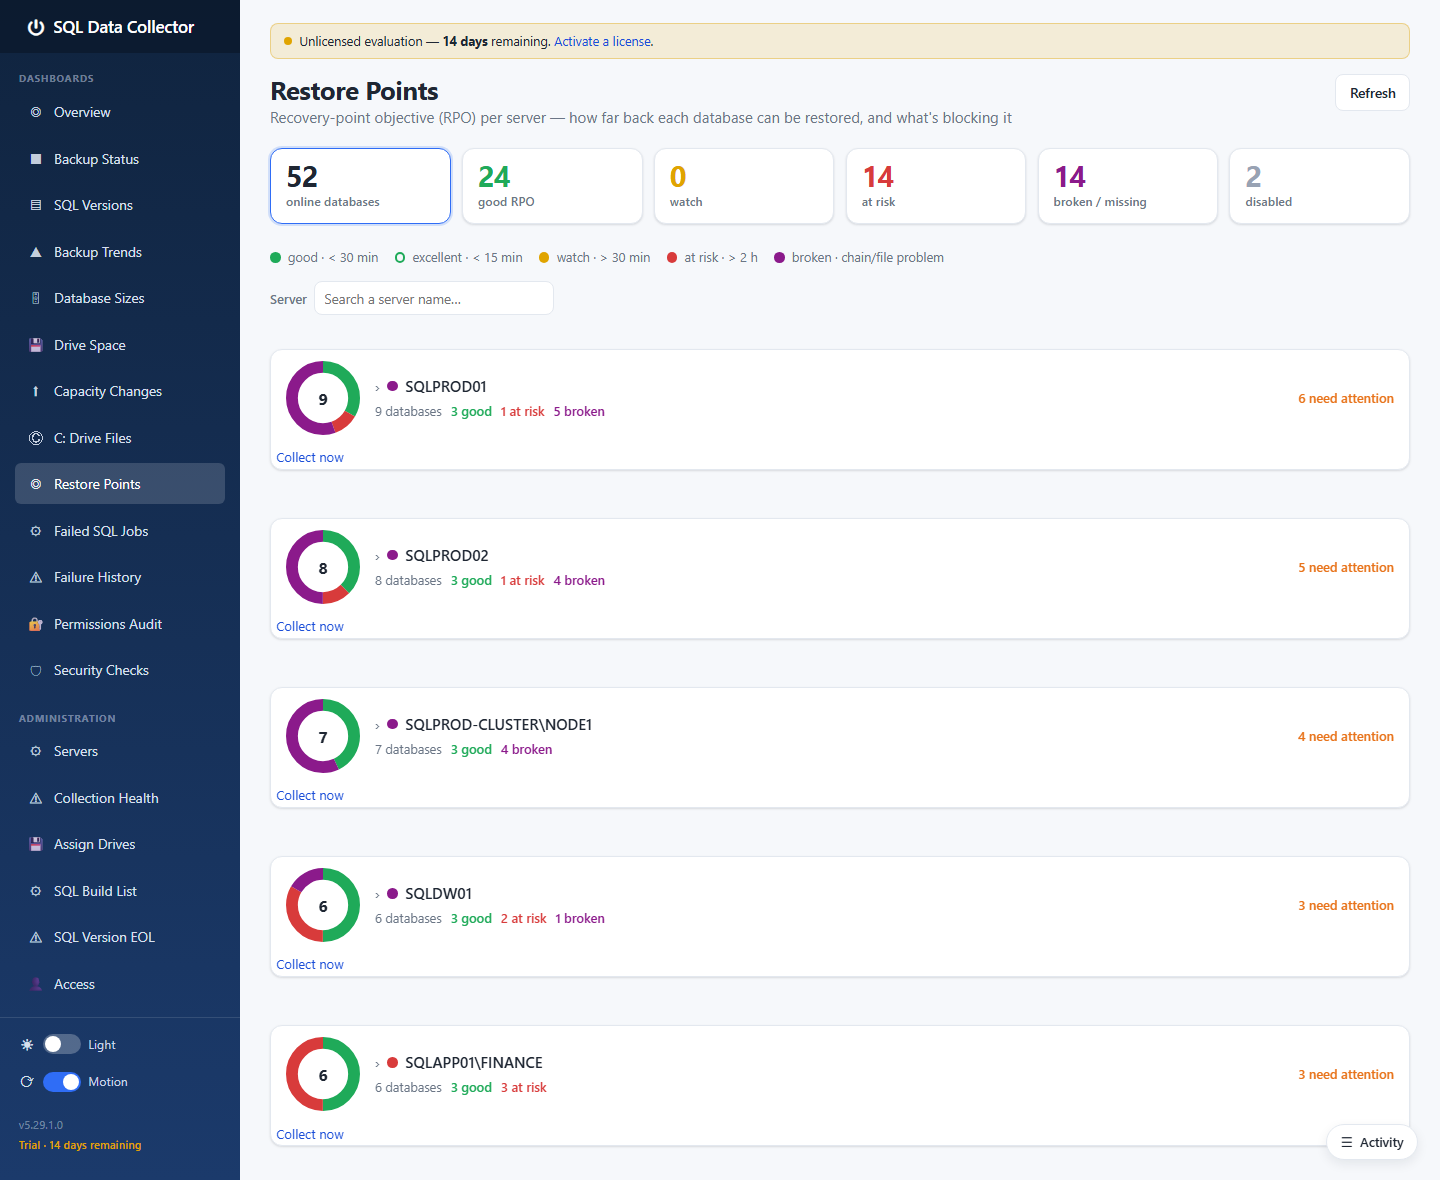Click the Failed SQL Jobs gear icon

click(36, 531)
